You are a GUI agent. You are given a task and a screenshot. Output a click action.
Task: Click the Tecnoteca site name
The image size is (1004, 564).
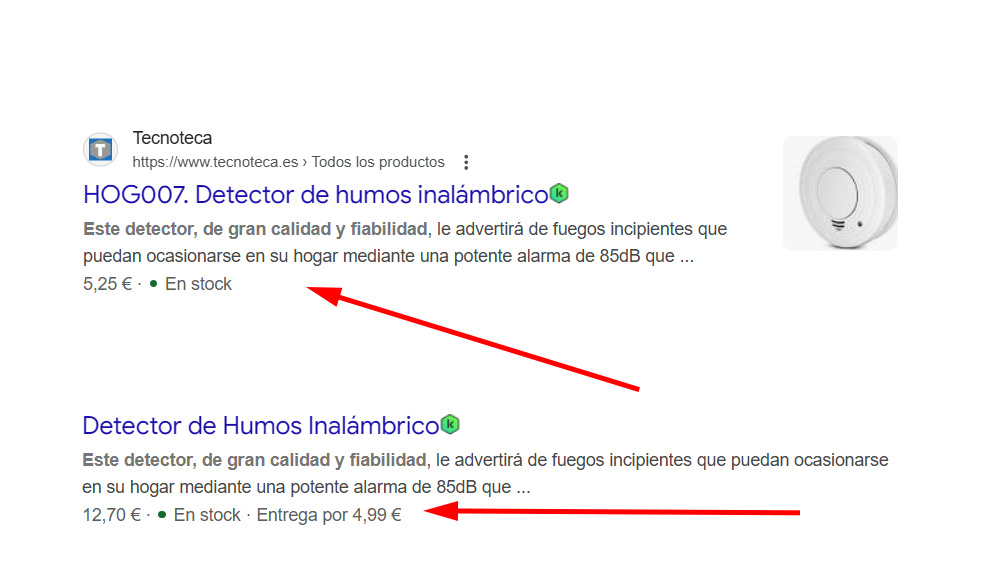[172, 138]
